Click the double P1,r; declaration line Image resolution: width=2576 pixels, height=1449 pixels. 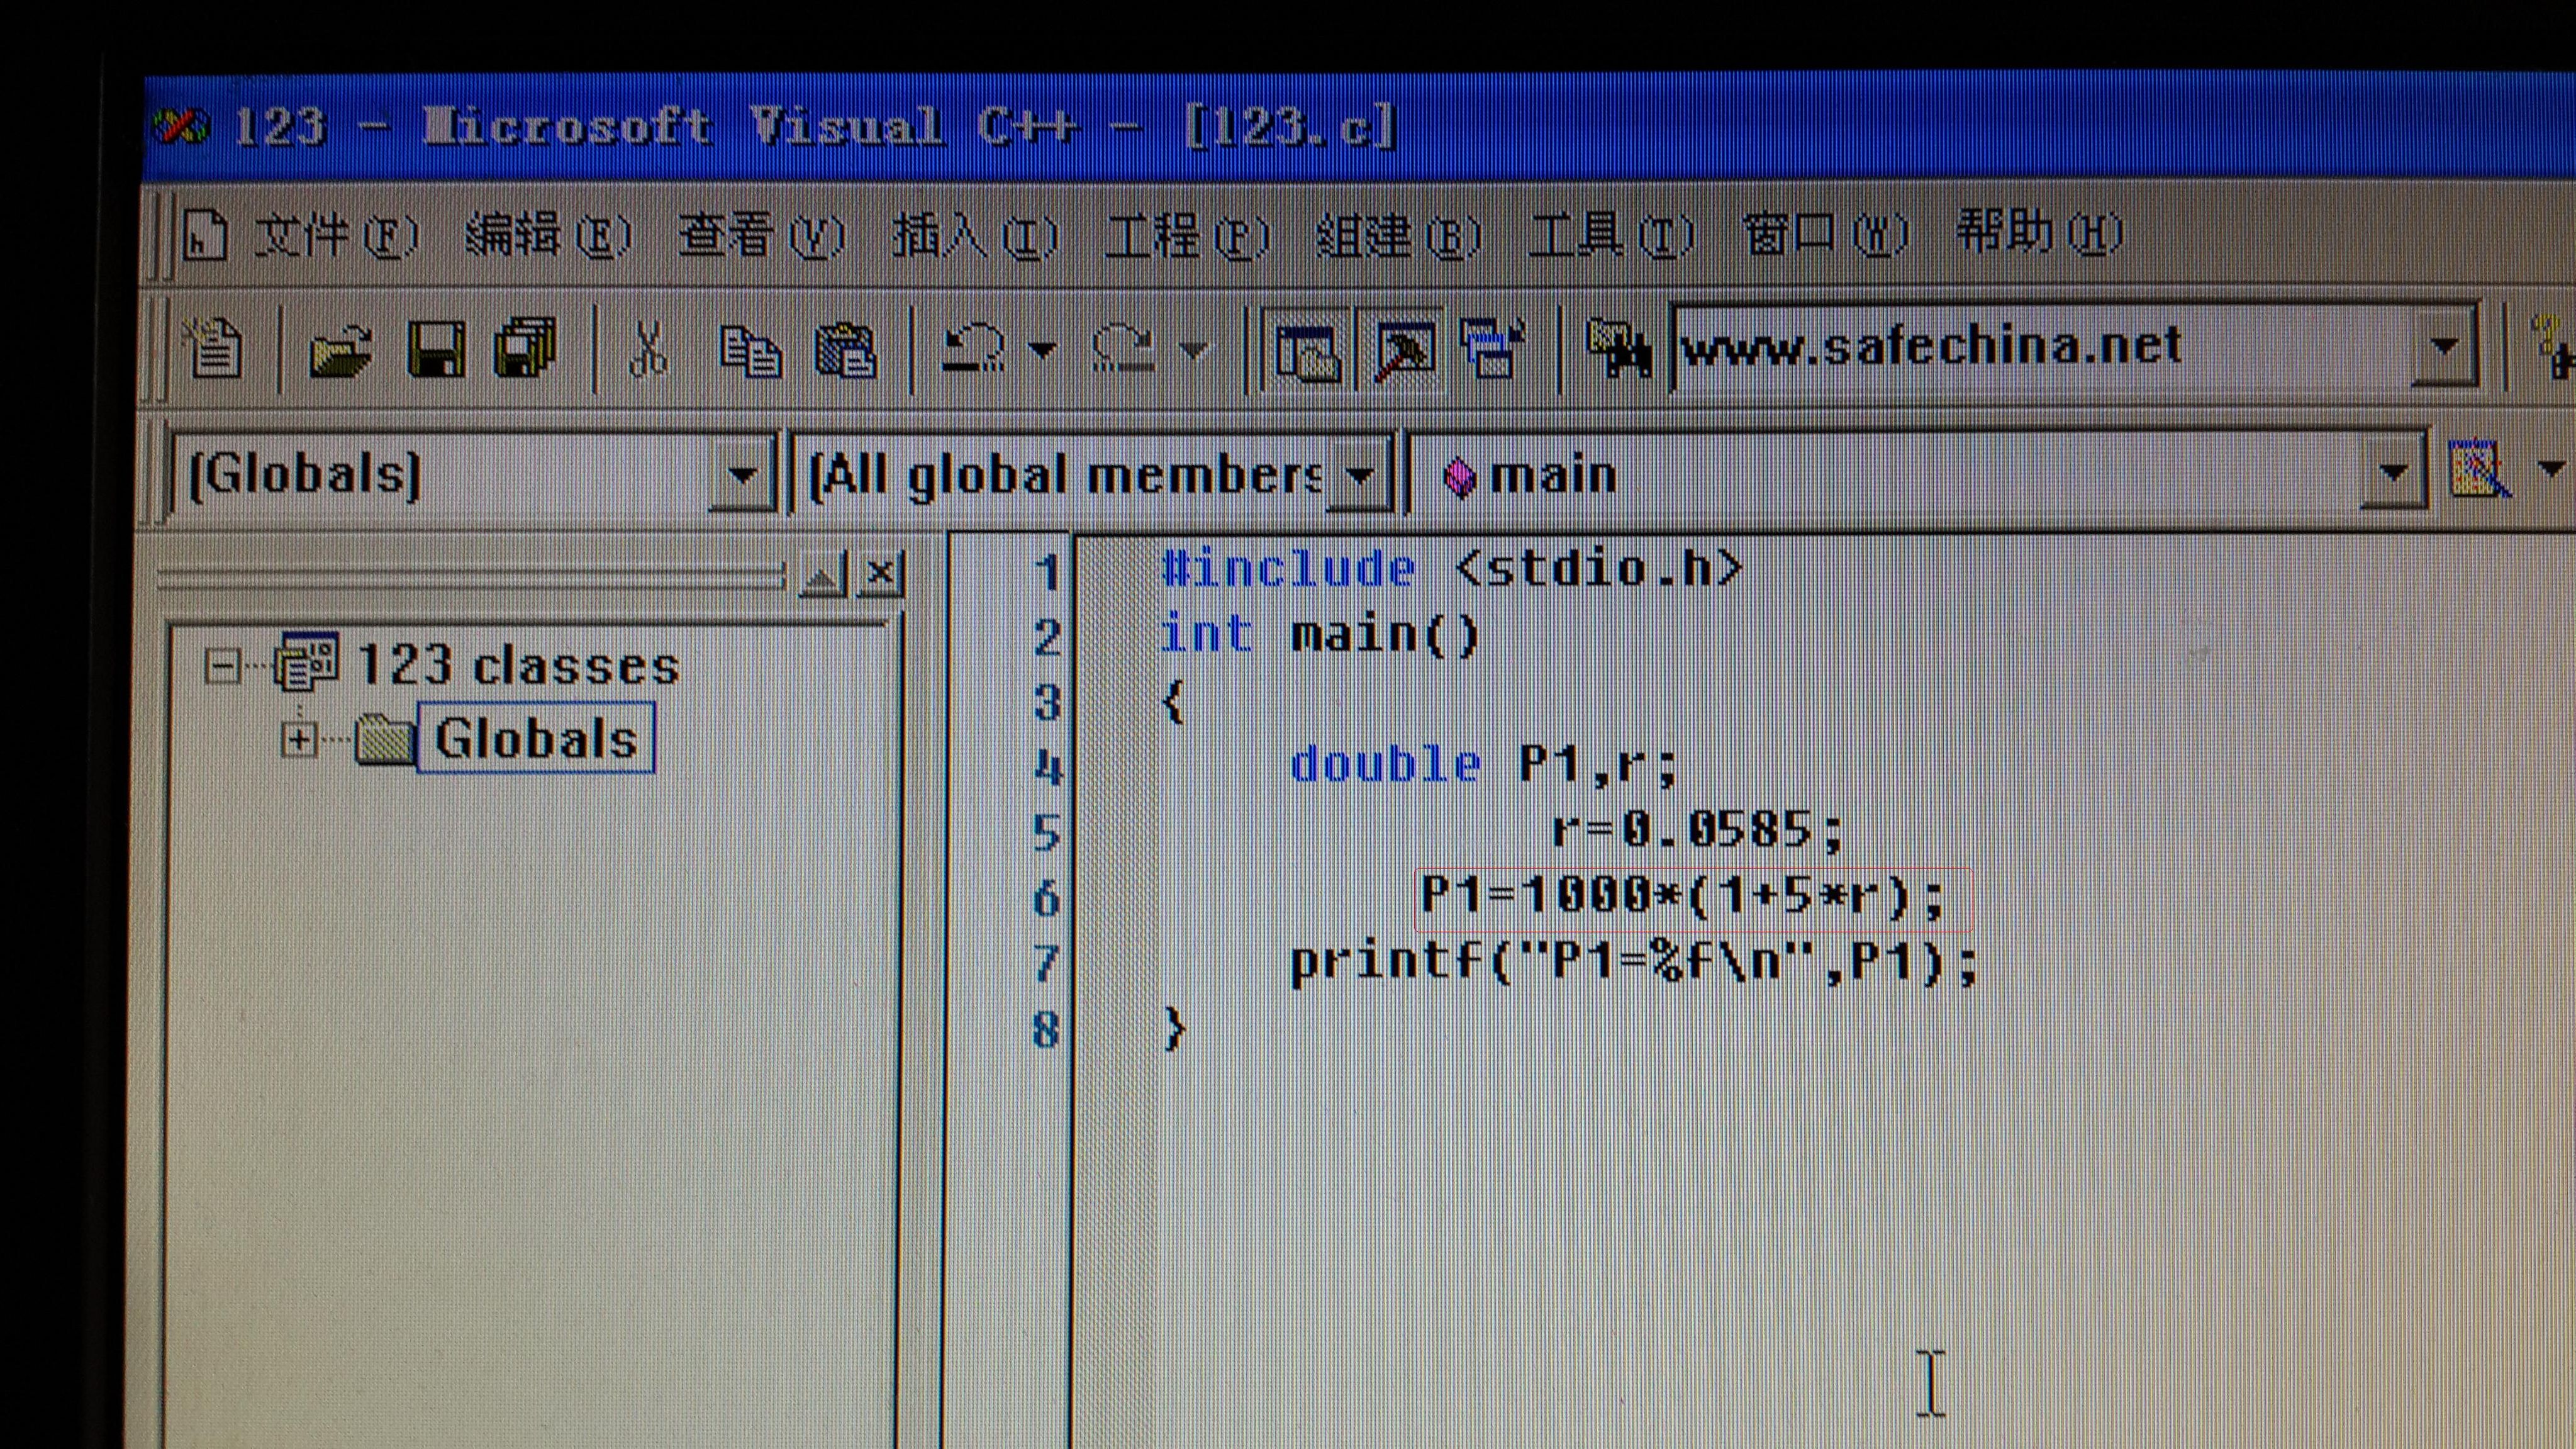click(1484, 765)
